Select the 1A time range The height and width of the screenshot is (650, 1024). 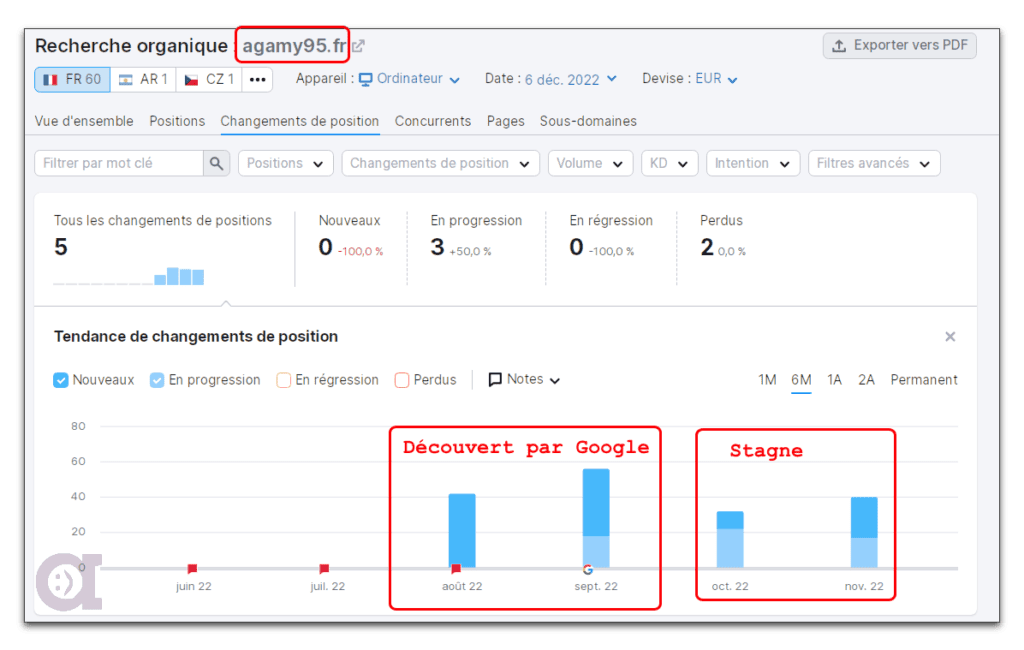pyautogui.click(x=835, y=380)
